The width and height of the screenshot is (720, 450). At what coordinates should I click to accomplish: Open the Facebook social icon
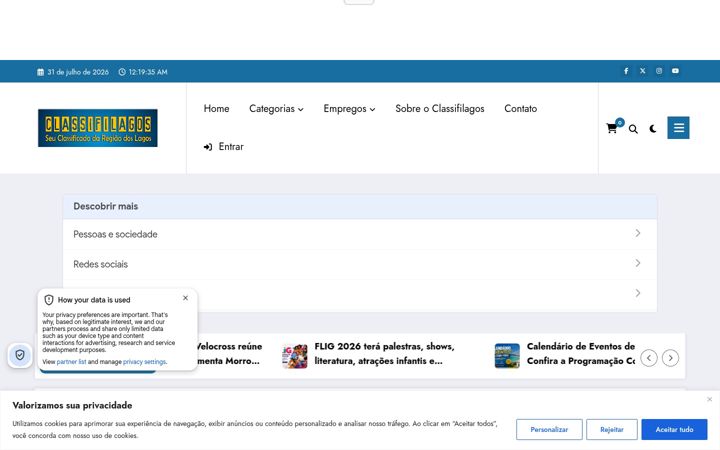626,71
